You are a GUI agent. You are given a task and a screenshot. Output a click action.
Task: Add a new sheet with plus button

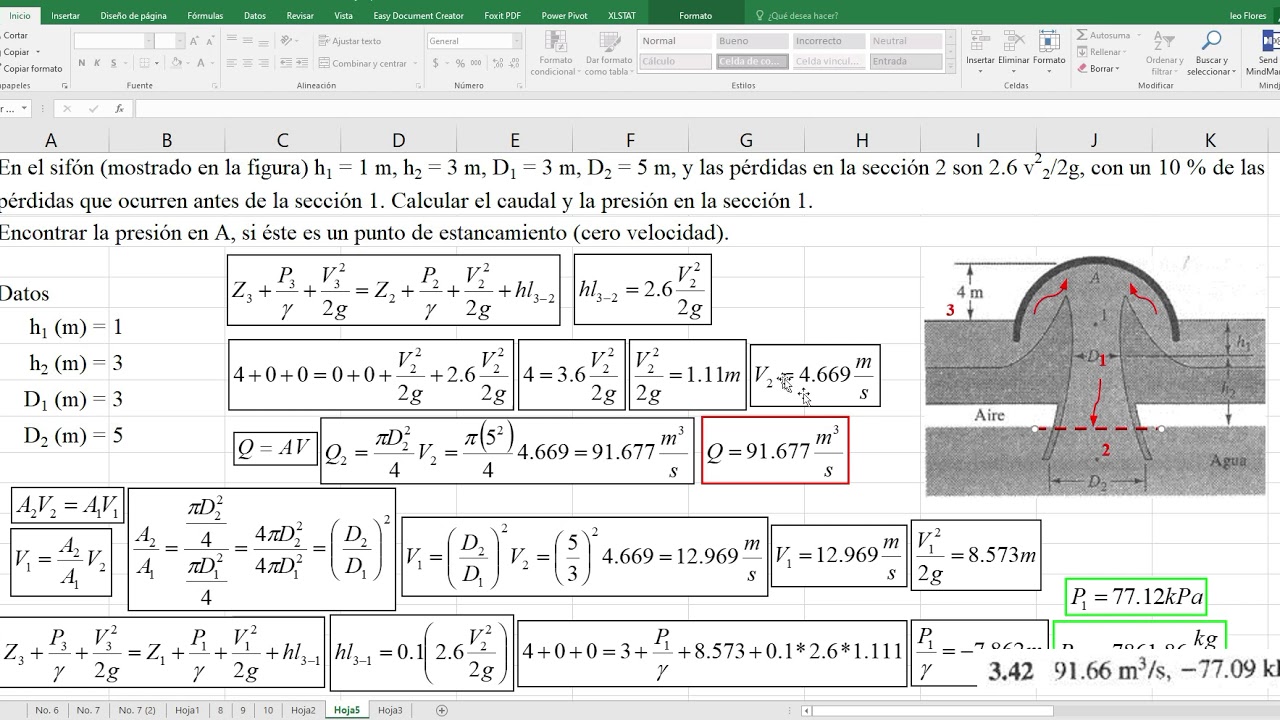pyautogui.click(x=442, y=710)
